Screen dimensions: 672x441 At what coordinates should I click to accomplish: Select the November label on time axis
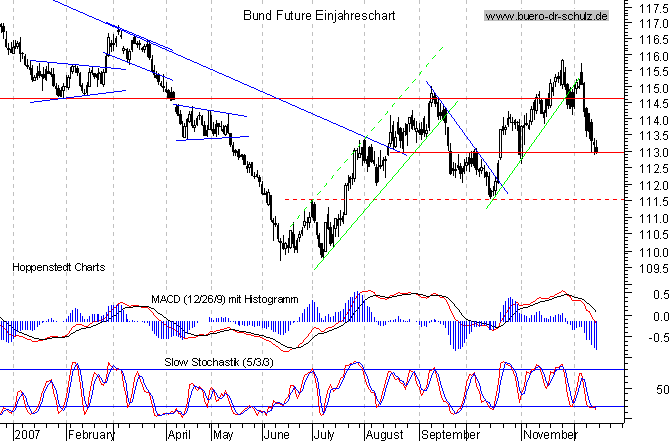click(550, 435)
